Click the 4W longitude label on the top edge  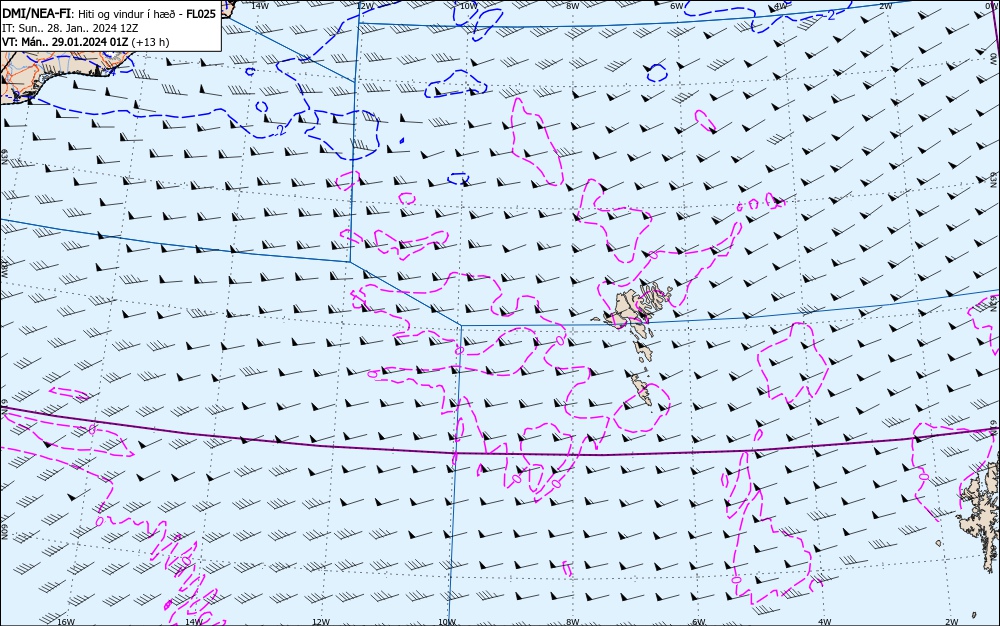(x=781, y=6)
